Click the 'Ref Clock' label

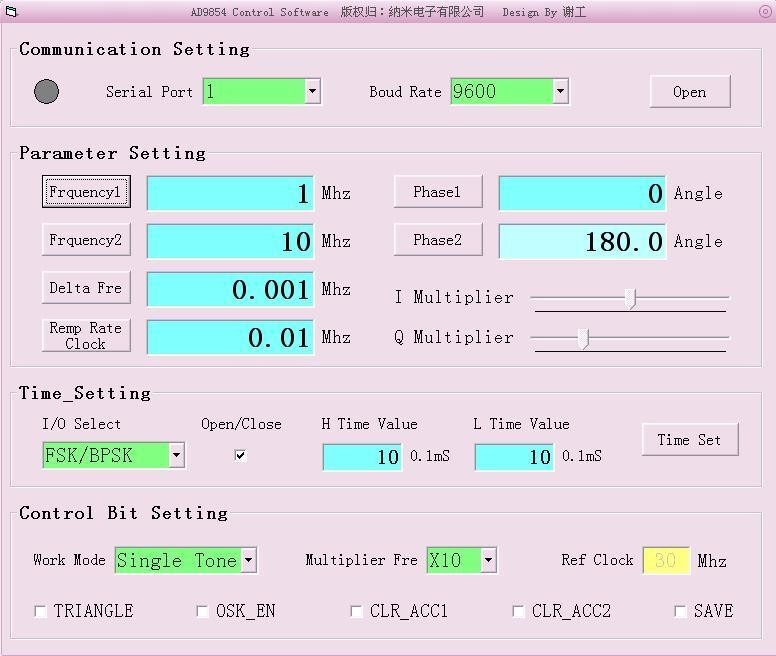597,560
